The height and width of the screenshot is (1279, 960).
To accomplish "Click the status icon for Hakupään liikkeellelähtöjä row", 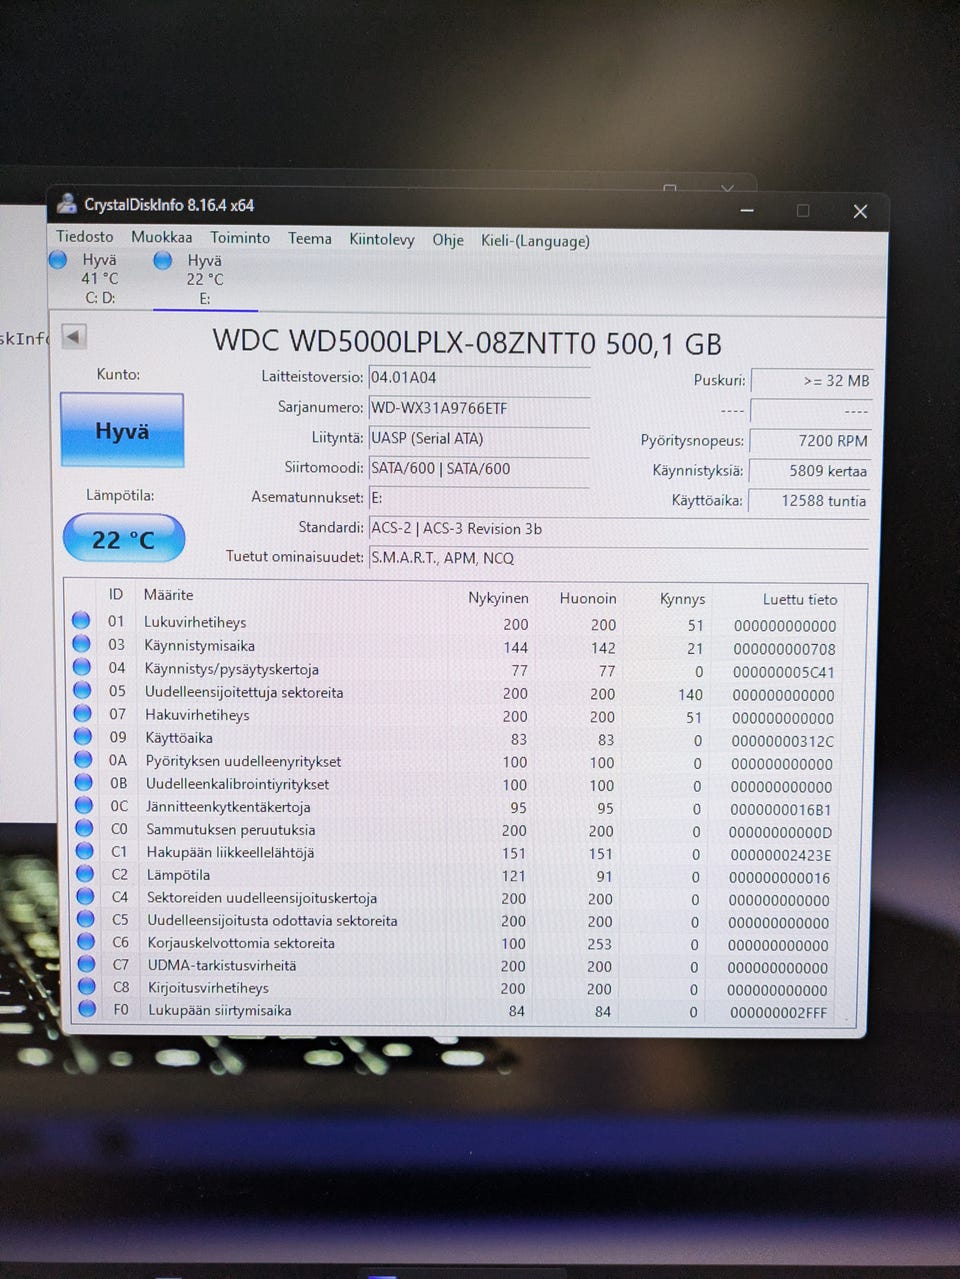I will click(85, 851).
